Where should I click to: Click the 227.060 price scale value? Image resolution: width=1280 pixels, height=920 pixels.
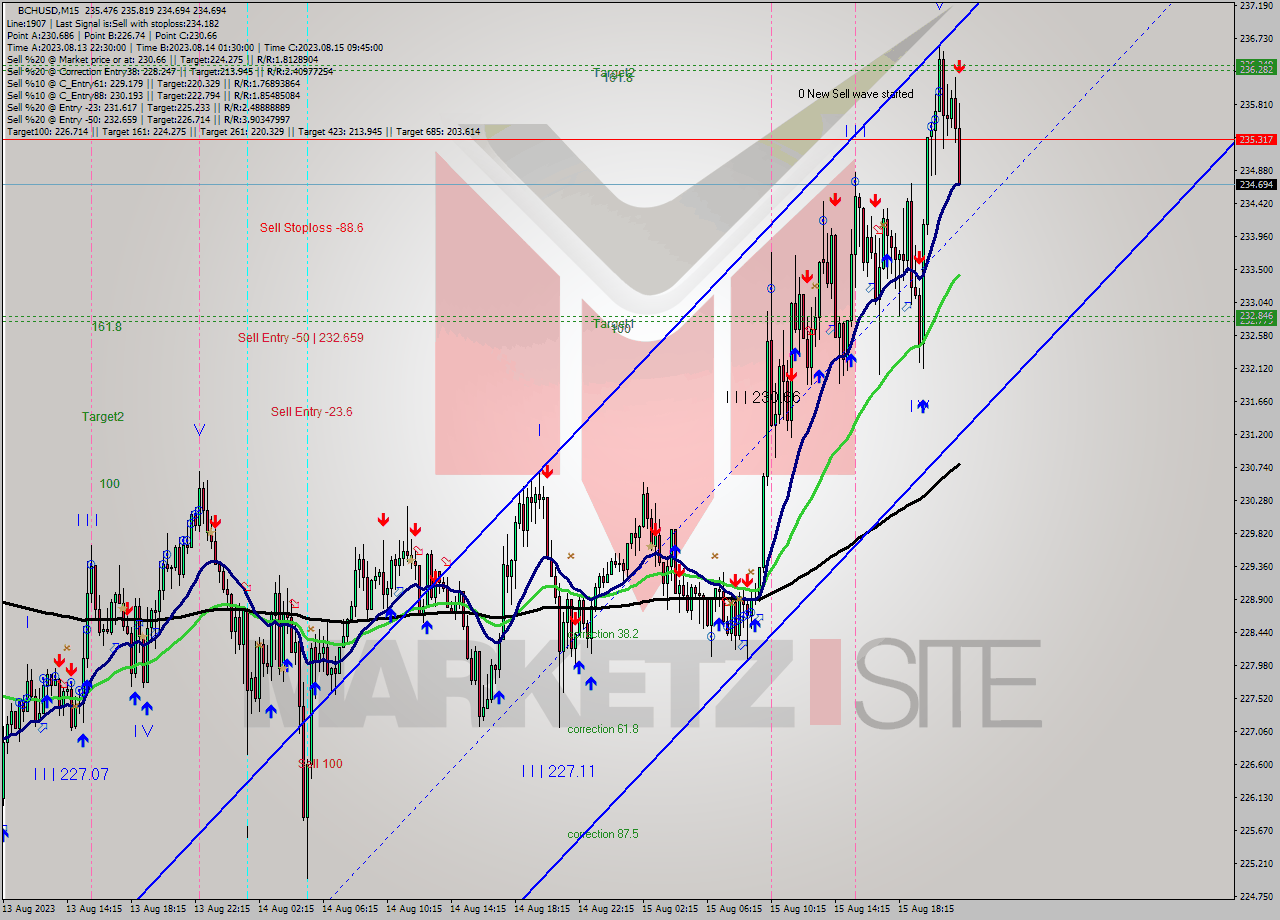pyautogui.click(x=1255, y=732)
